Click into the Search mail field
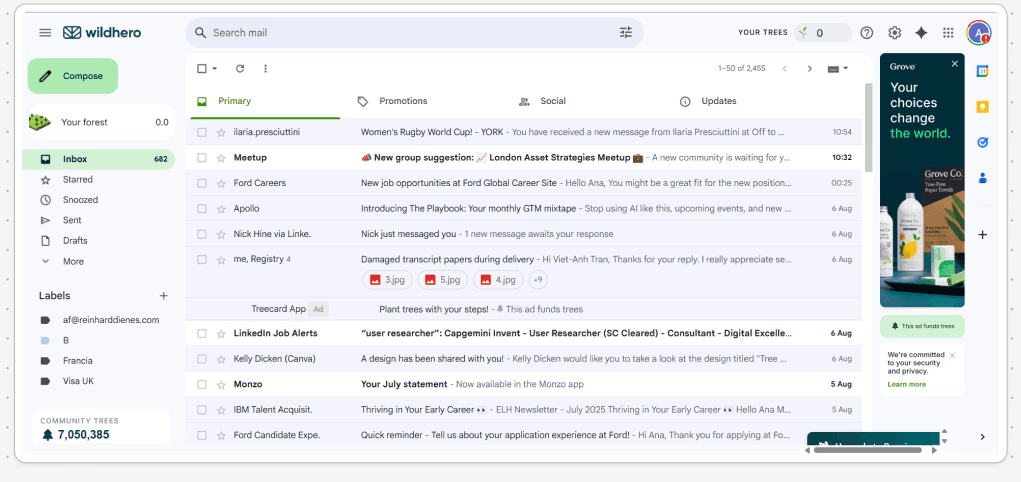 [414, 33]
